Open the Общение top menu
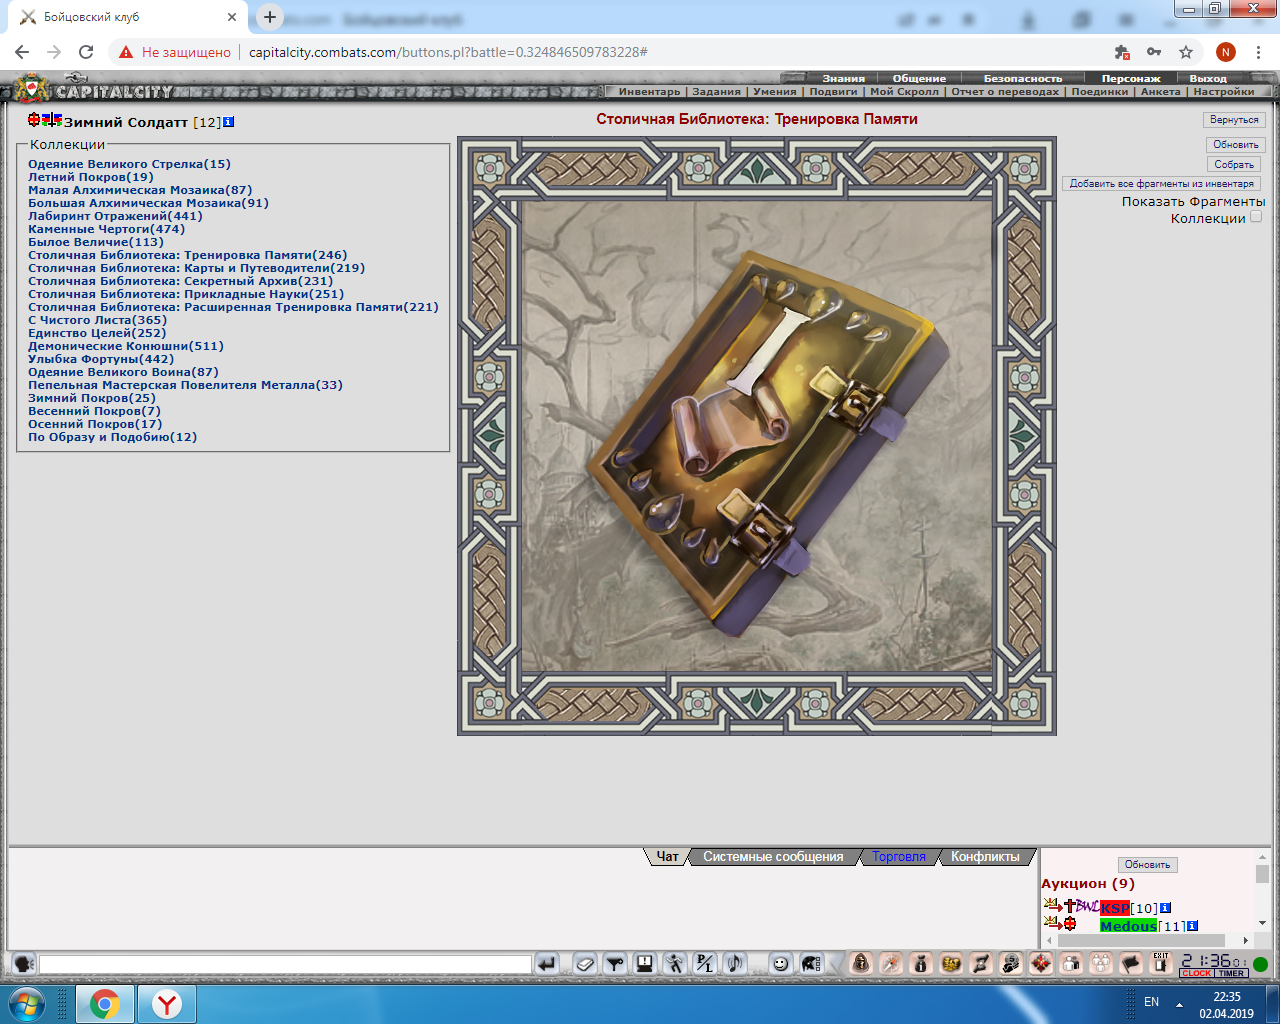 [919, 78]
